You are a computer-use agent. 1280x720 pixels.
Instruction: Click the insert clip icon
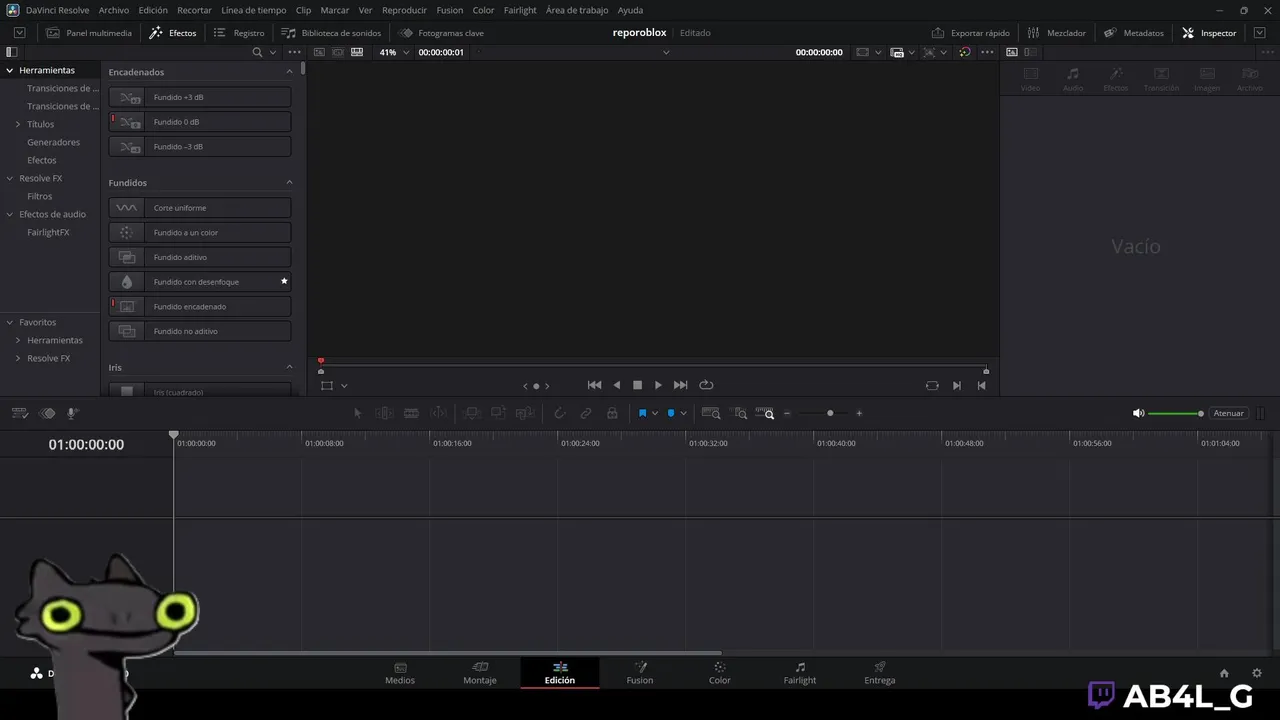[x=472, y=413]
